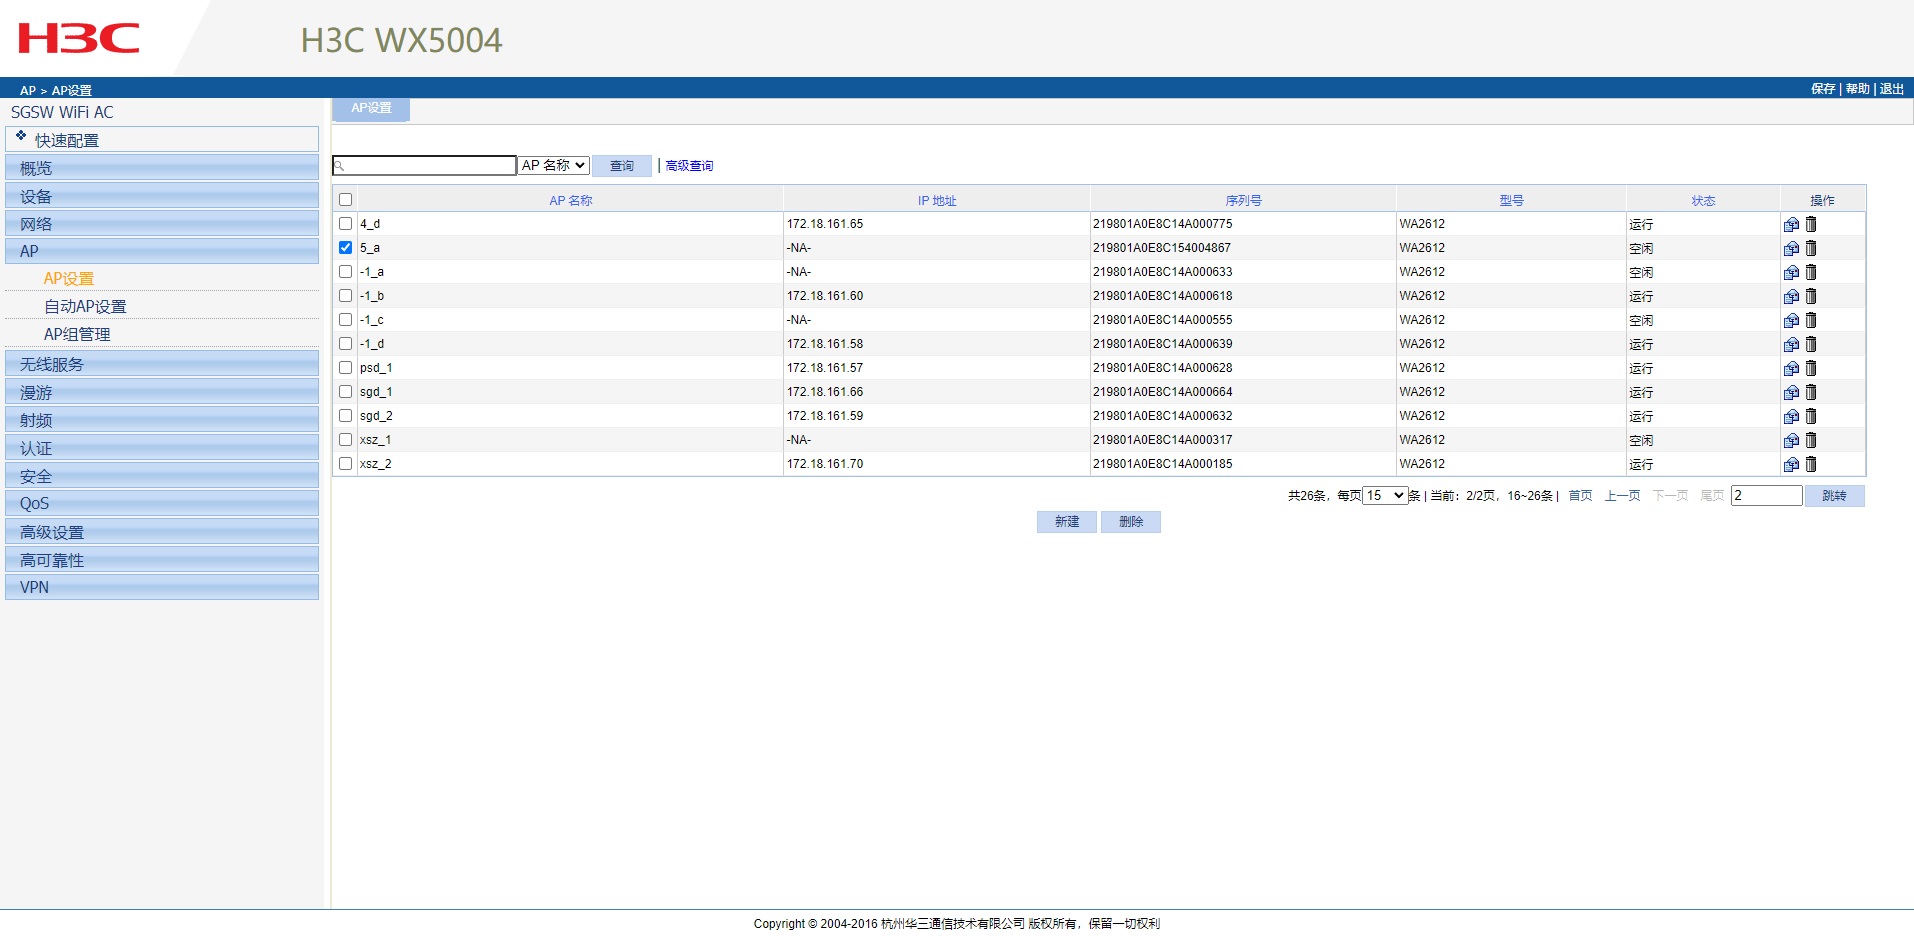1914x936 pixels.
Task: Click the trash icon for AP 4_d
Action: tap(1811, 224)
